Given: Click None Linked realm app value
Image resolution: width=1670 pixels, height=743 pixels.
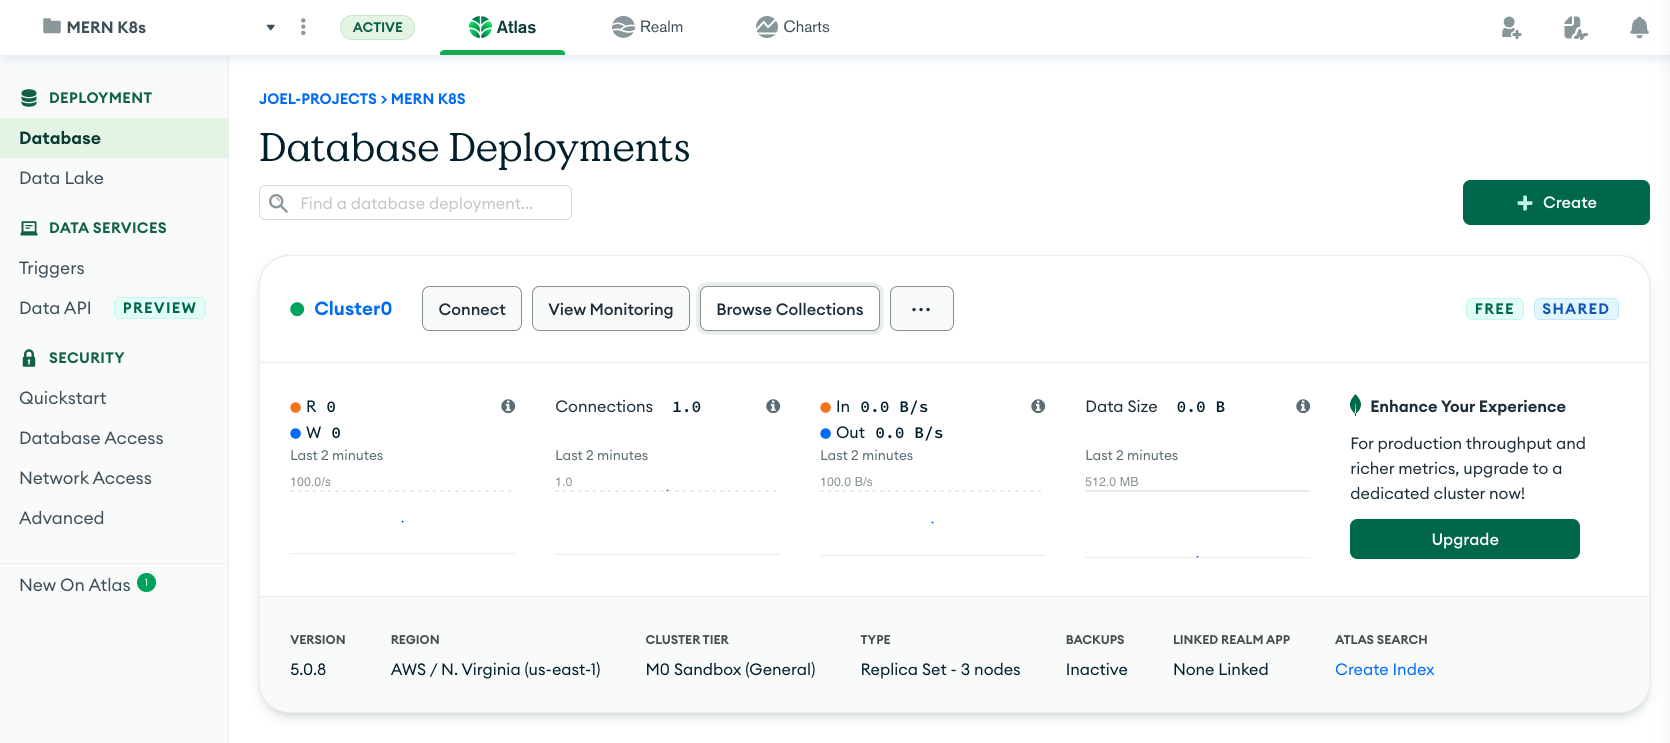Looking at the screenshot, I should pyautogui.click(x=1221, y=669).
